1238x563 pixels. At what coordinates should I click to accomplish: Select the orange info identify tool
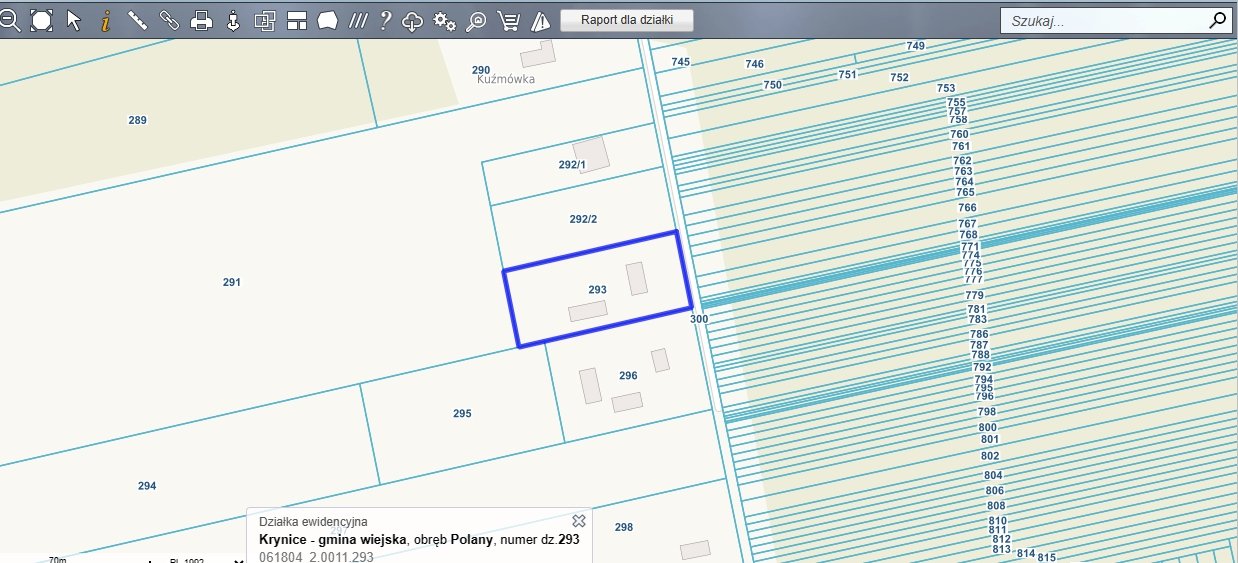(x=105, y=20)
